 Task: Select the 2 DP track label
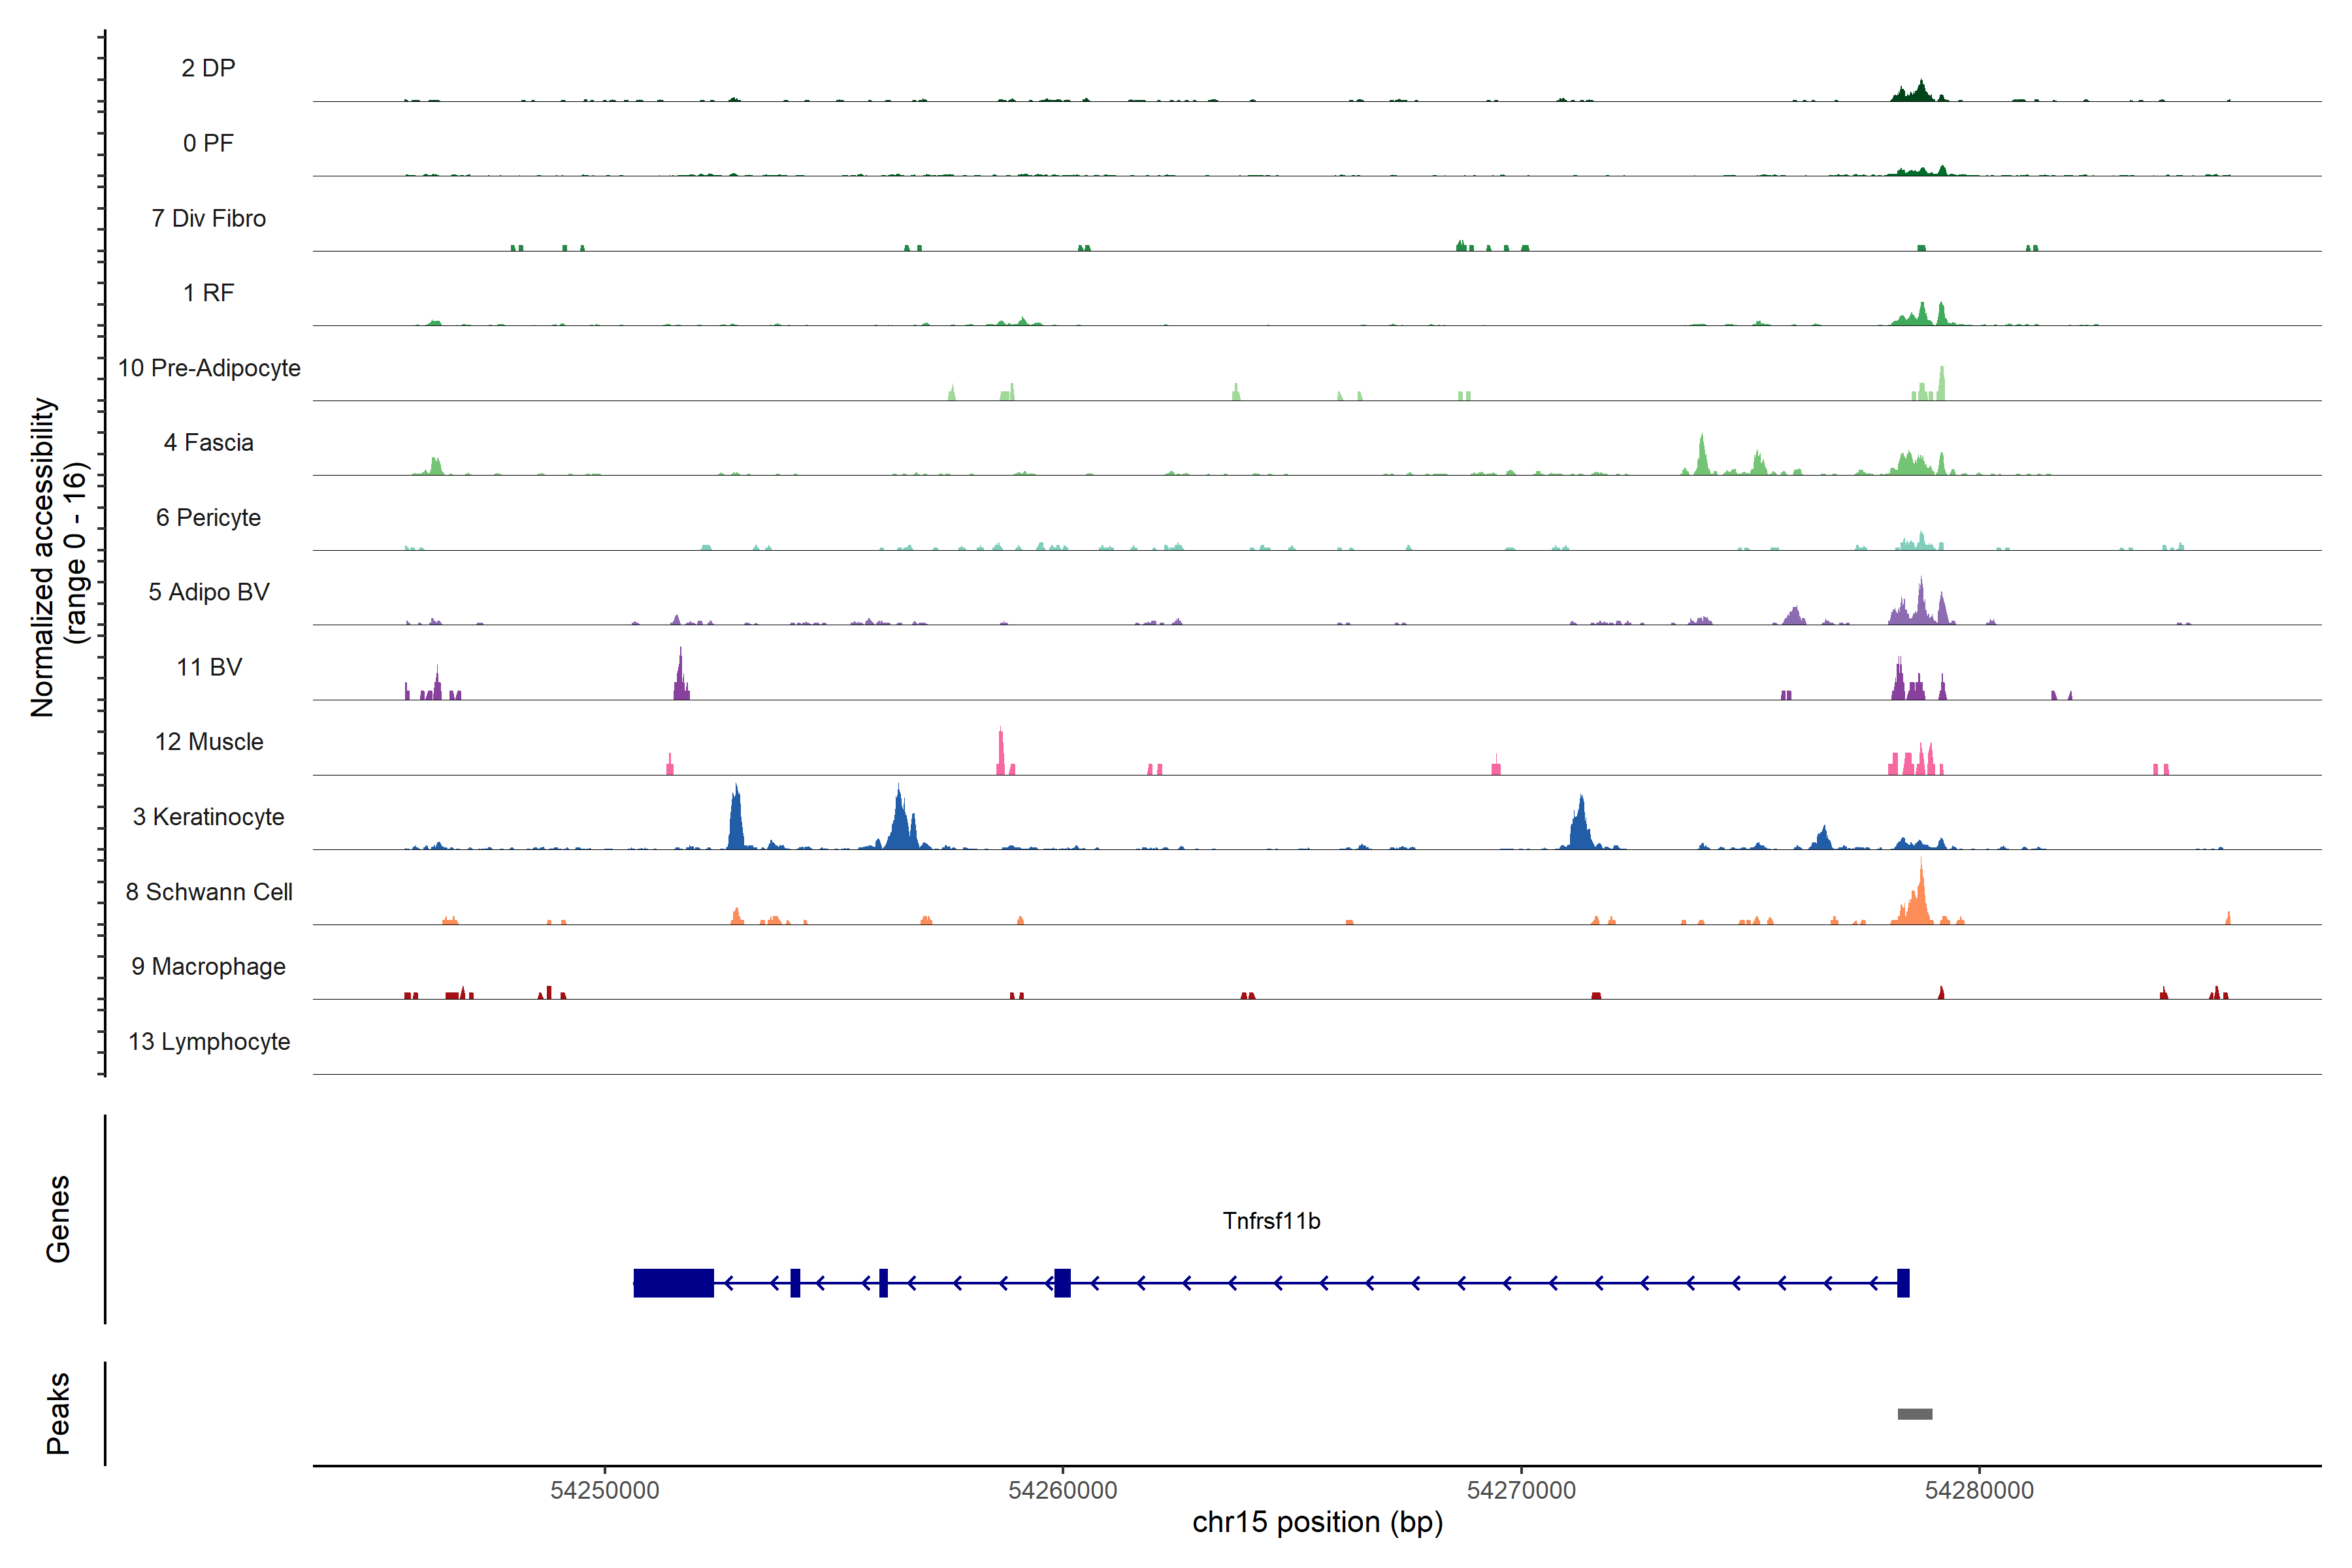[x=208, y=68]
